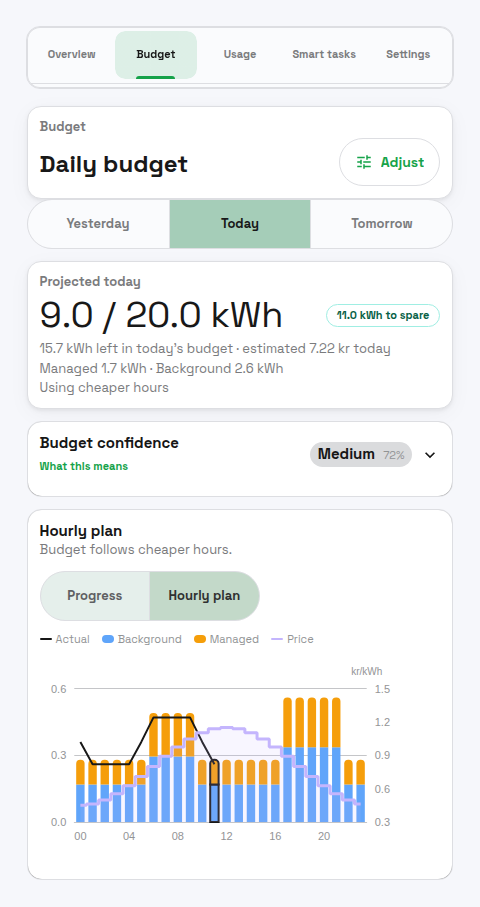The image size is (480, 907).
Task: Select the Hourly plan chart toggle
Action: pos(204,596)
